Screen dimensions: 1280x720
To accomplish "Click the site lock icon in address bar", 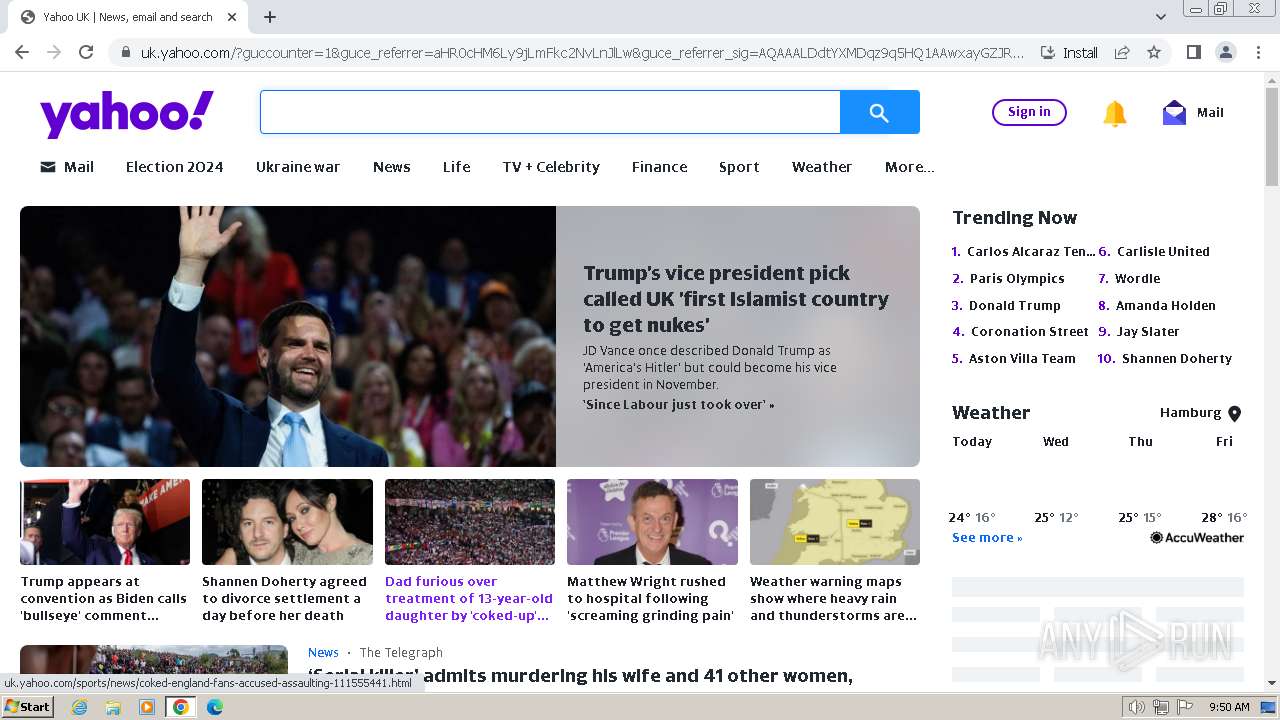I will (x=124, y=52).
